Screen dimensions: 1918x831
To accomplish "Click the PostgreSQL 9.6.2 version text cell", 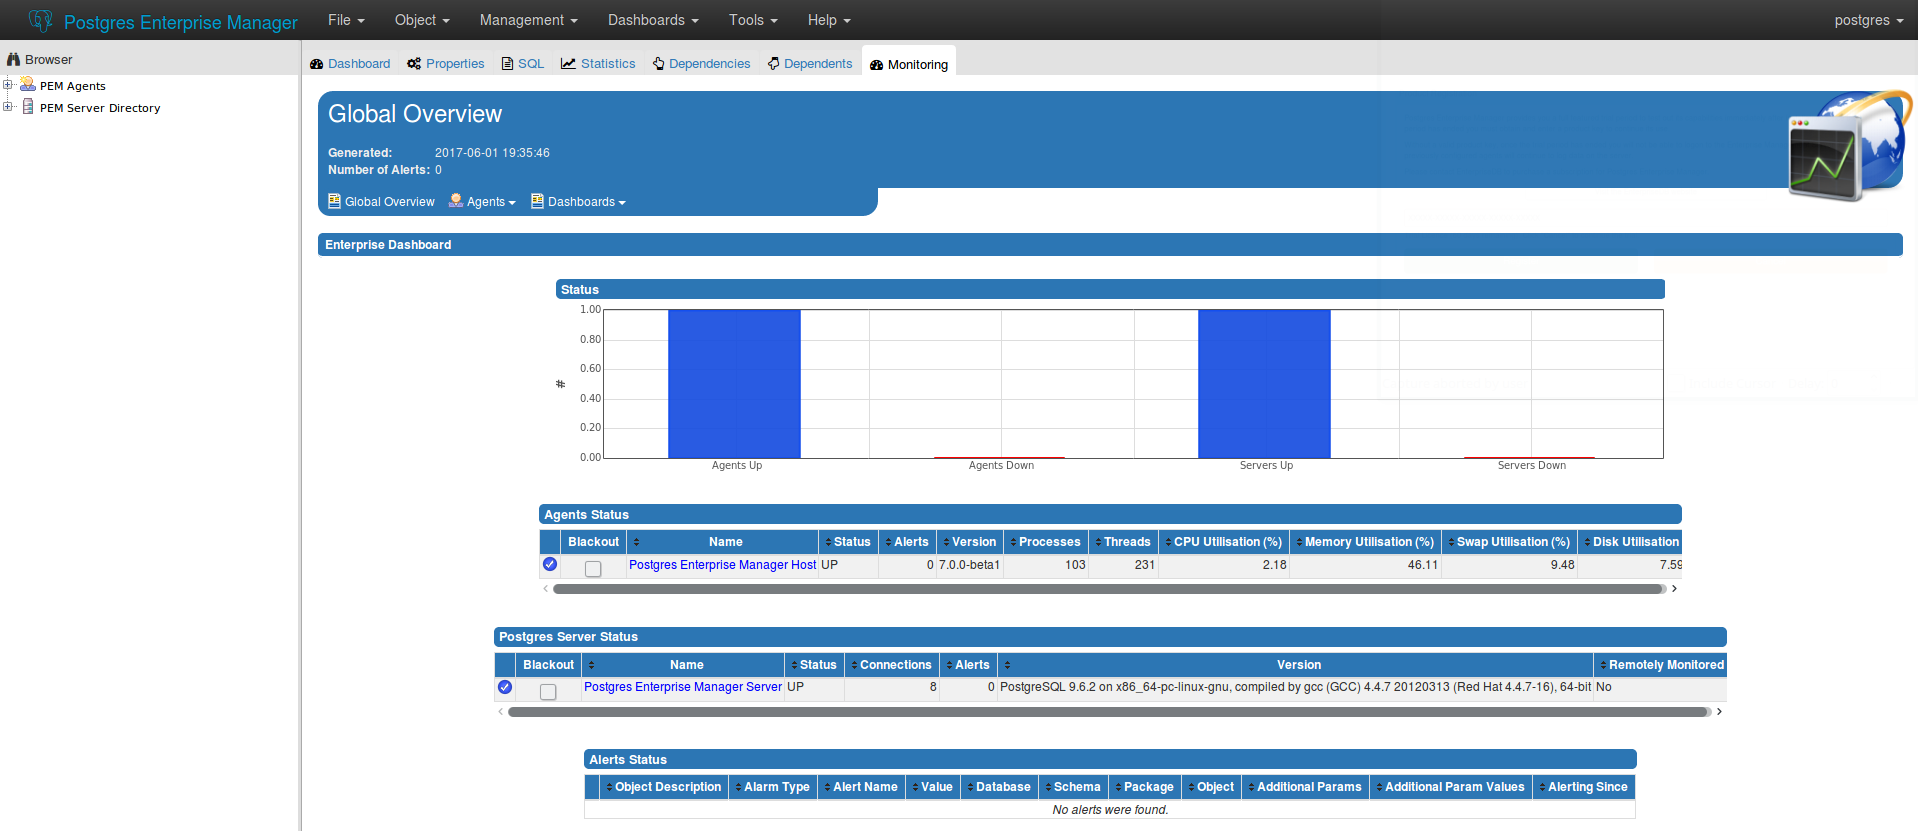I will (x=1295, y=687).
